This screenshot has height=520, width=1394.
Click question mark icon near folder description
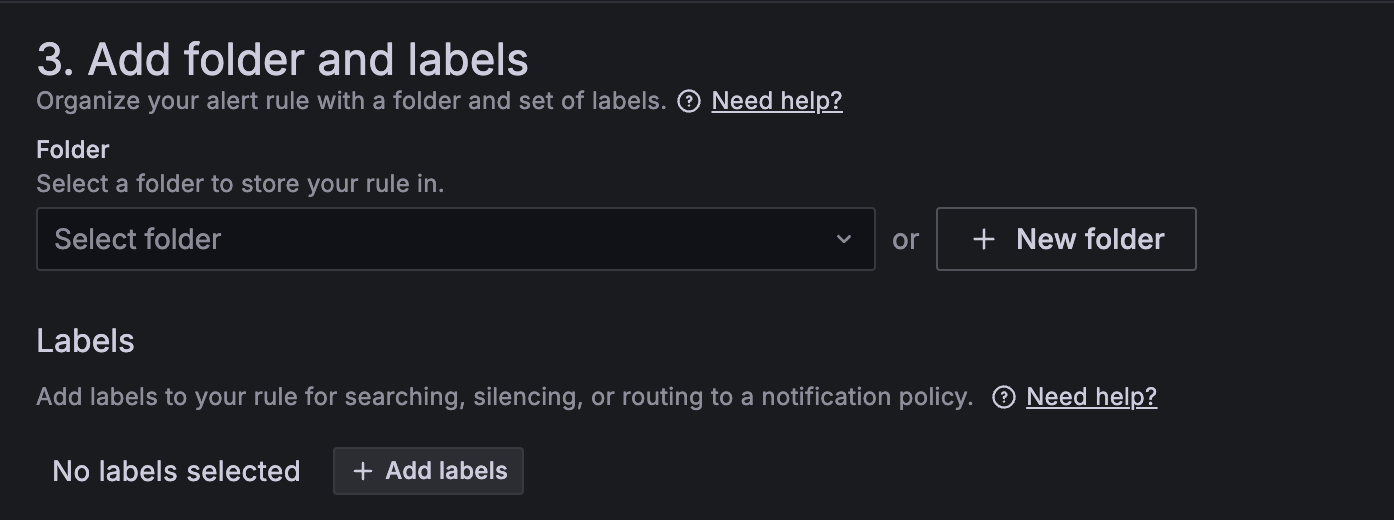(689, 101)
